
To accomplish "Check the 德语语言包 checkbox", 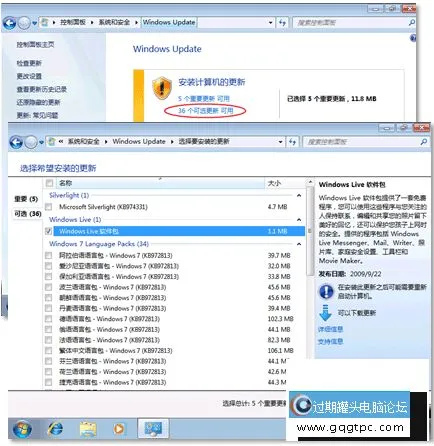I will click(x=49, y=319).
